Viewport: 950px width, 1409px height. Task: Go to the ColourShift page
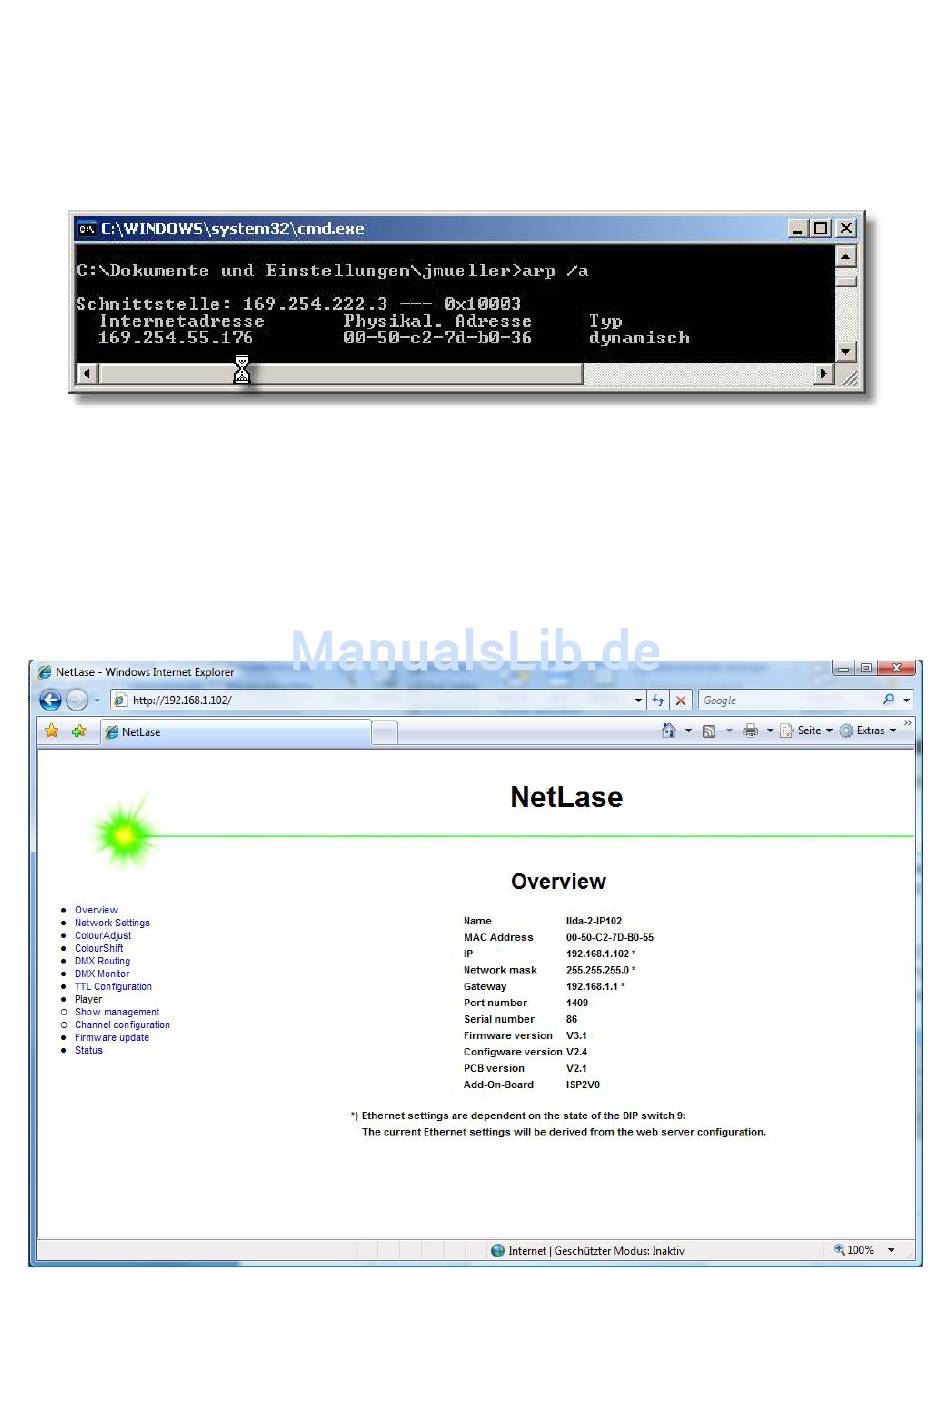(99, 948)
